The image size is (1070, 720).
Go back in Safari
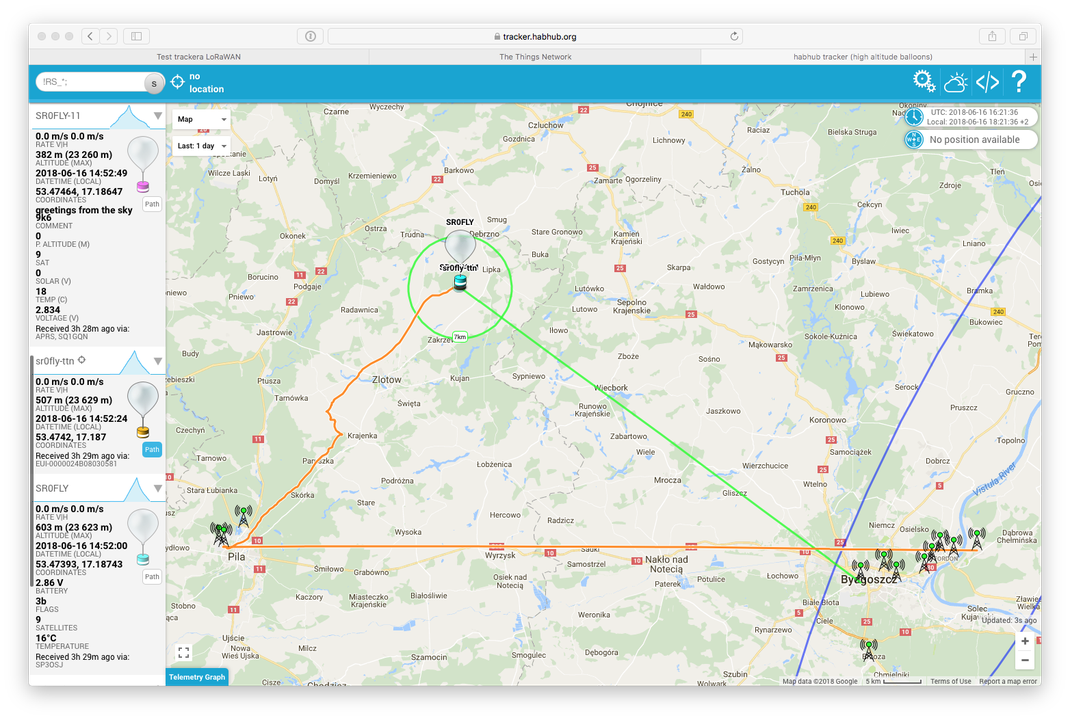click(x=91, y=36)
